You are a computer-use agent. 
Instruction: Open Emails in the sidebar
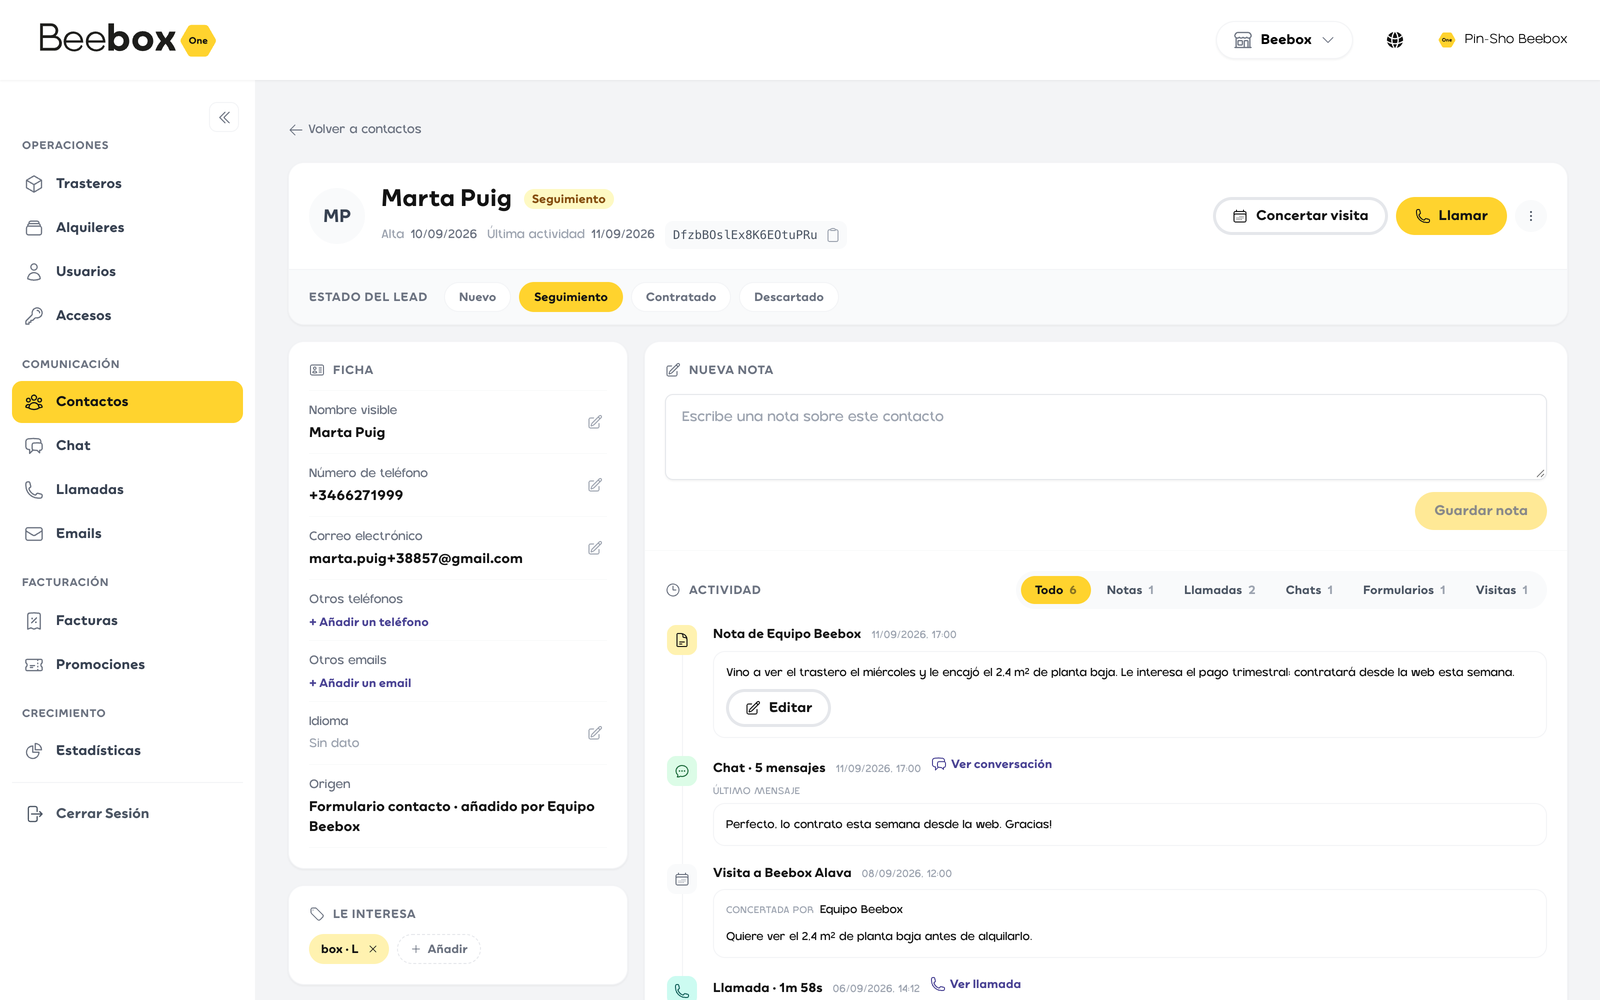[127, 534]
